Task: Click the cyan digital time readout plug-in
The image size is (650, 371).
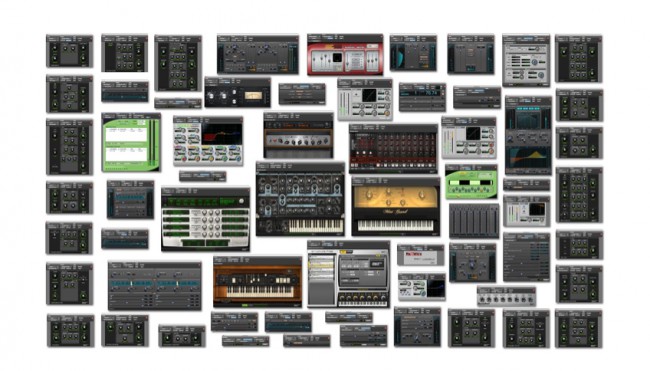Action: coord(422,97)
